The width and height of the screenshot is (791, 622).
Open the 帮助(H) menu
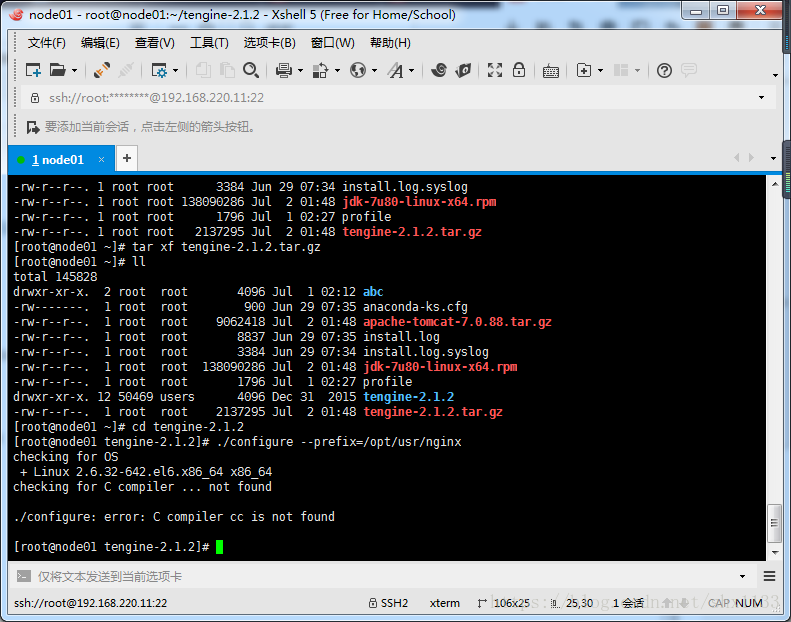[390, 43]
